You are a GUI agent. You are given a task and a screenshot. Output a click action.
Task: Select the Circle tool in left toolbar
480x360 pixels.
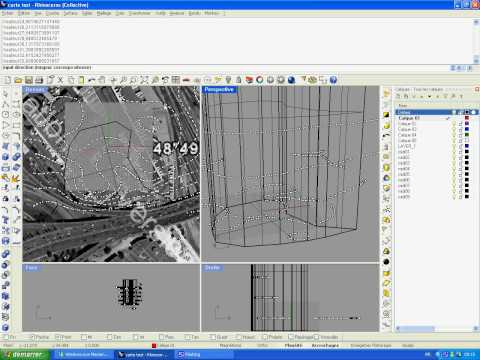(x=6, y=115)
